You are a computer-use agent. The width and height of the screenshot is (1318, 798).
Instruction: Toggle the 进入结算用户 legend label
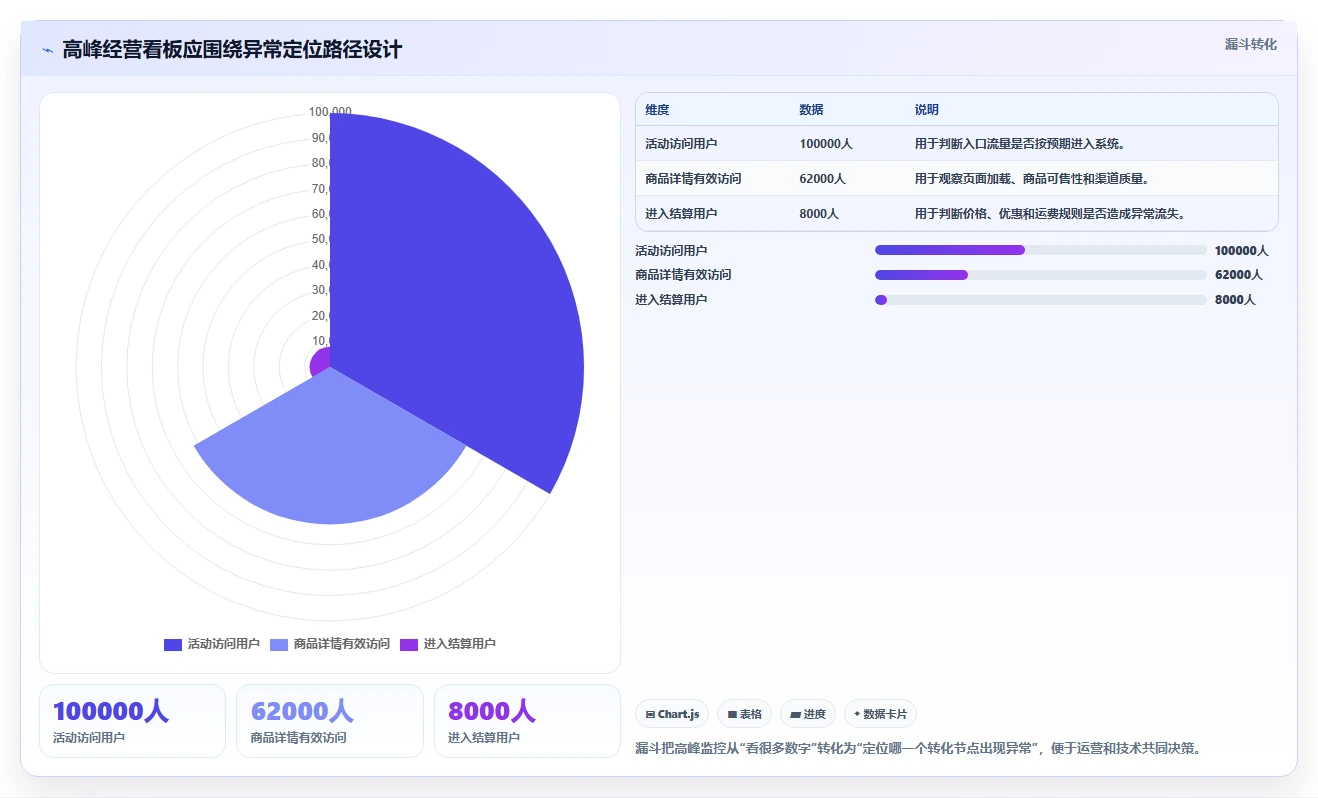point(460,644)
